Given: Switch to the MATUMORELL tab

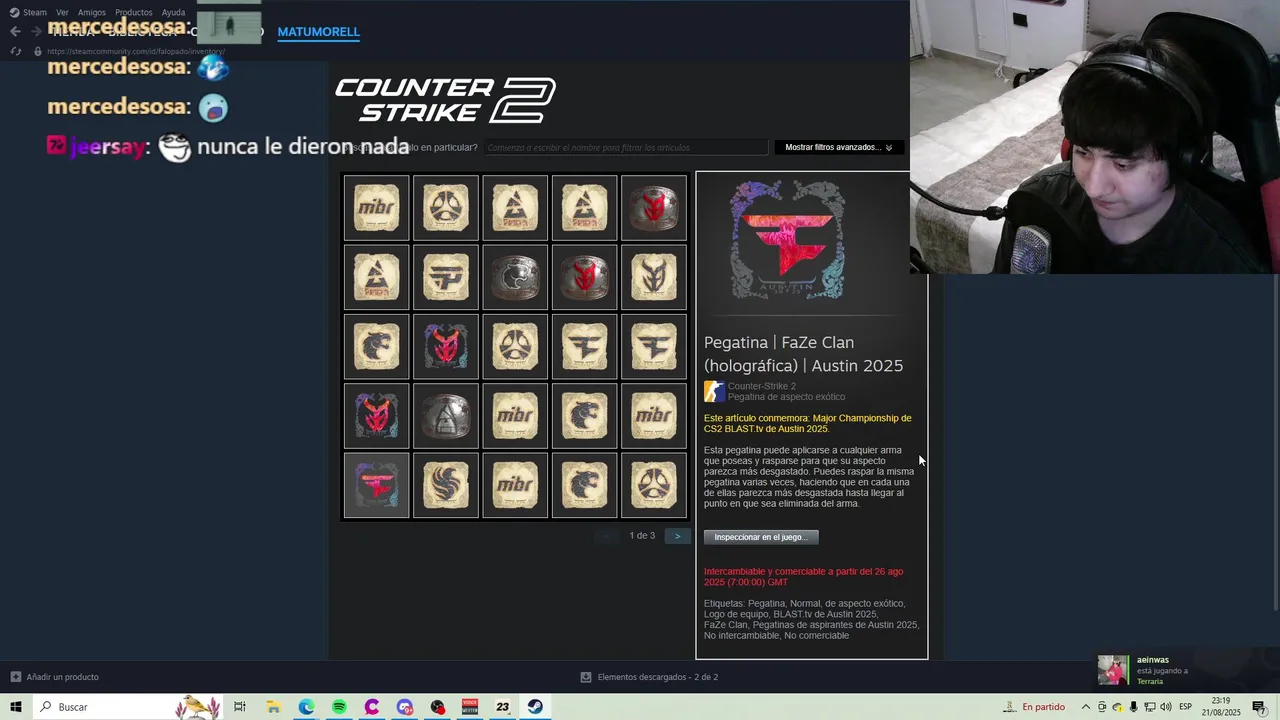Looking at the screenshot, I should [x=318, y=32].
